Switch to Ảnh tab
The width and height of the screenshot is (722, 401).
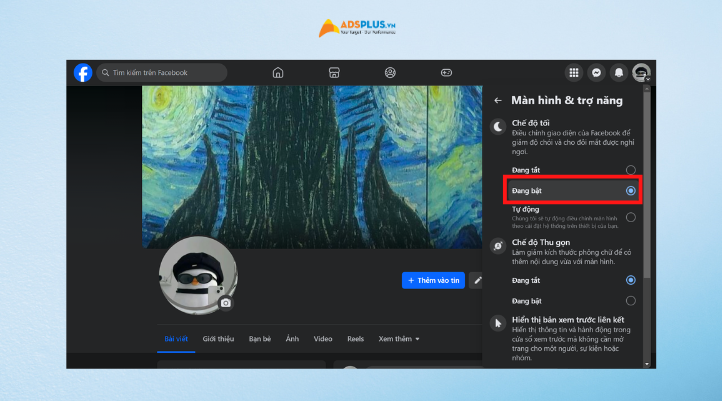point(292,339)
